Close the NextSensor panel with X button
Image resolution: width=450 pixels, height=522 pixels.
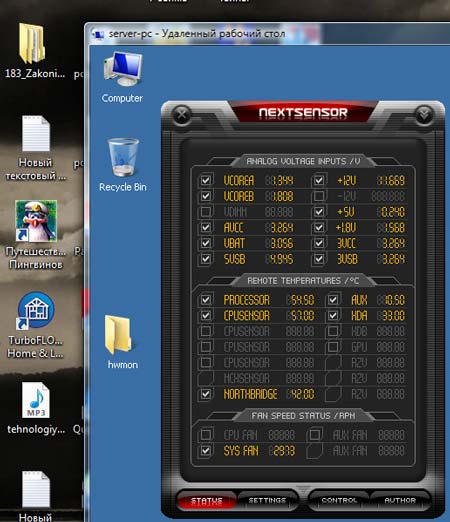182,115
